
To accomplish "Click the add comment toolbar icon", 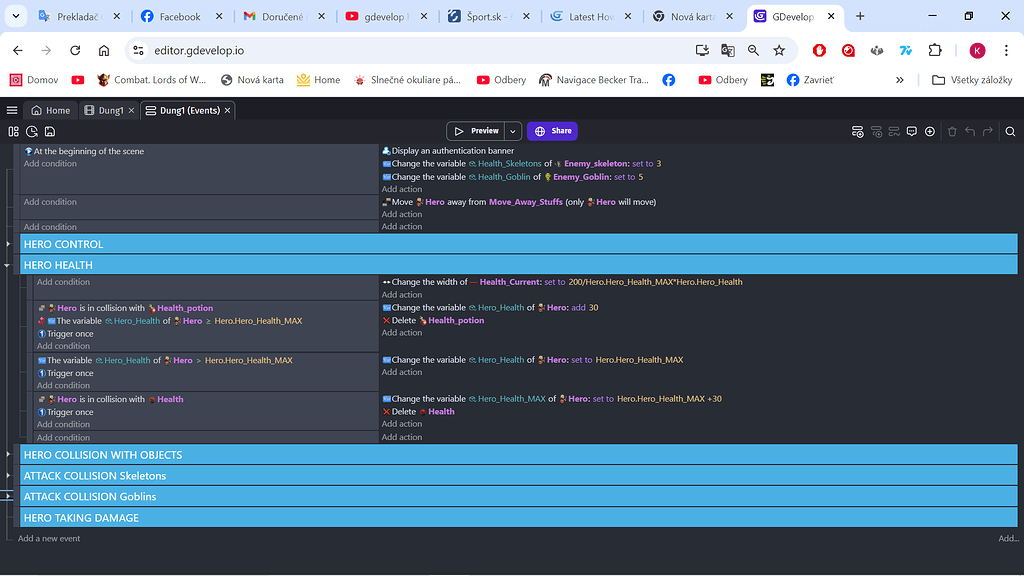I will pyautogui.click(x=911, y=131).
